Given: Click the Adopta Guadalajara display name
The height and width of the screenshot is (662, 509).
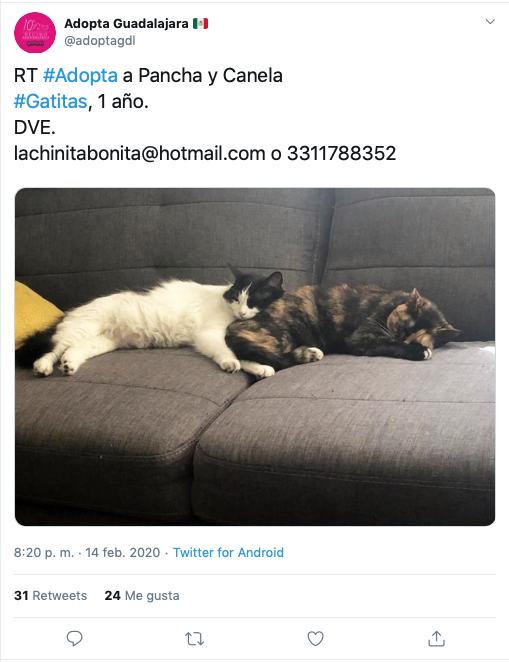Looking at the screenshot, I should coord(126,24).
